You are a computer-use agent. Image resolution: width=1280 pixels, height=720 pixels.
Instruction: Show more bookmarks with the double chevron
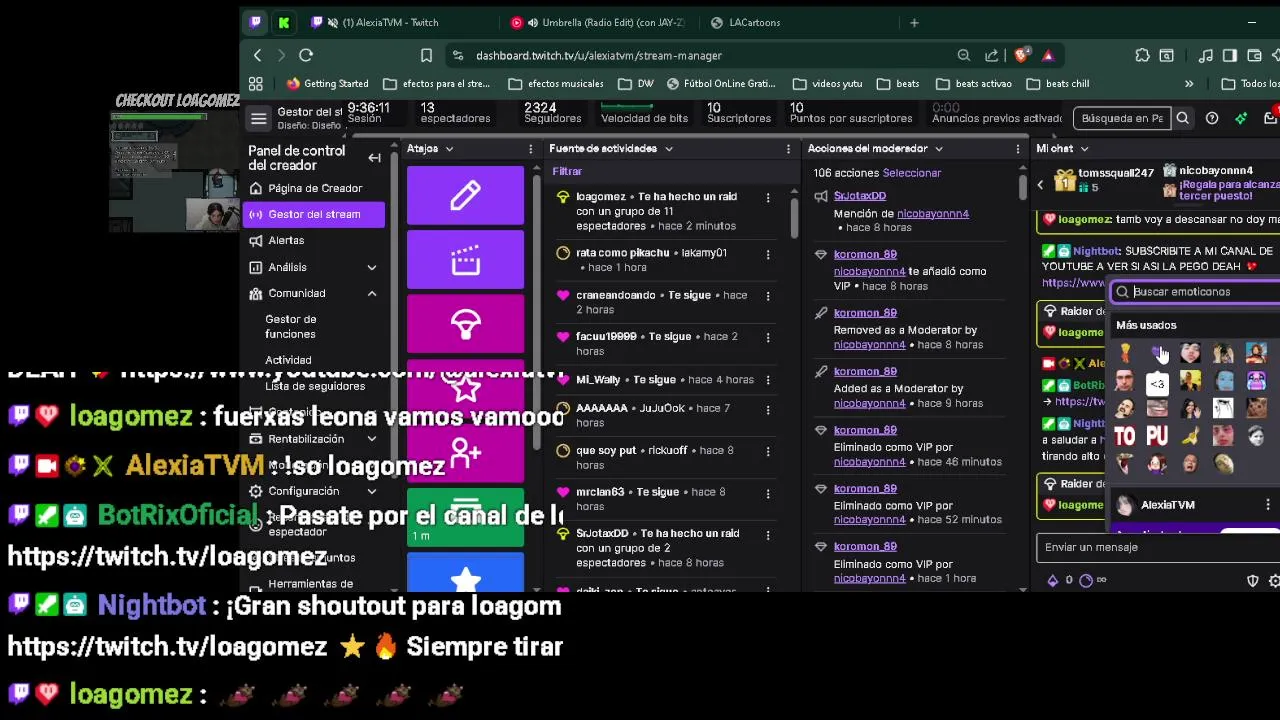click(1189, 84)
